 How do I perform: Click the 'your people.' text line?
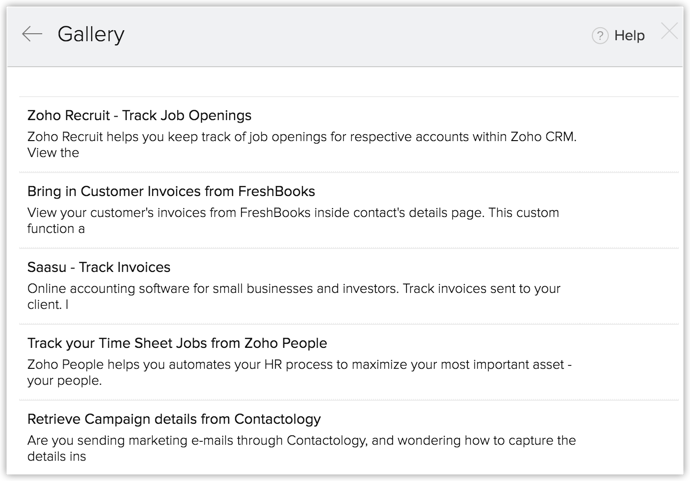click(65, 380)
